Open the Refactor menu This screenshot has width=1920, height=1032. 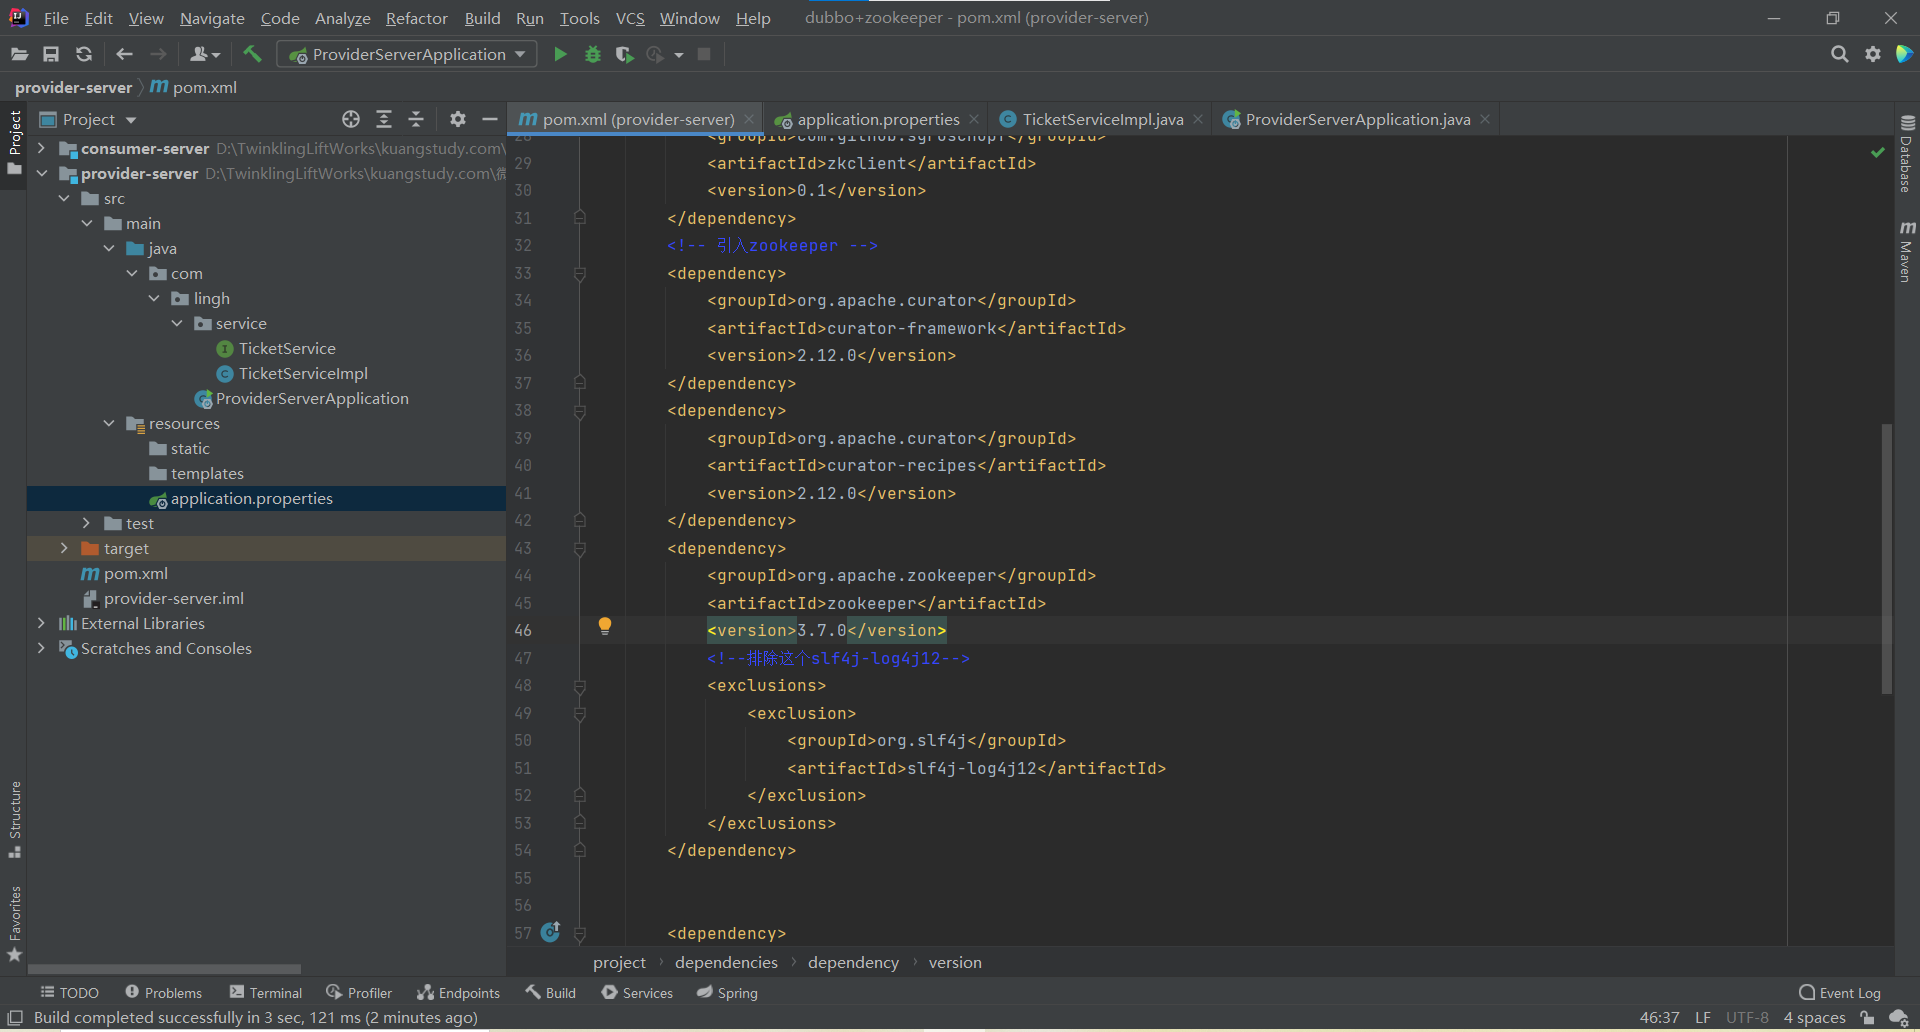(x=416, y=18)
